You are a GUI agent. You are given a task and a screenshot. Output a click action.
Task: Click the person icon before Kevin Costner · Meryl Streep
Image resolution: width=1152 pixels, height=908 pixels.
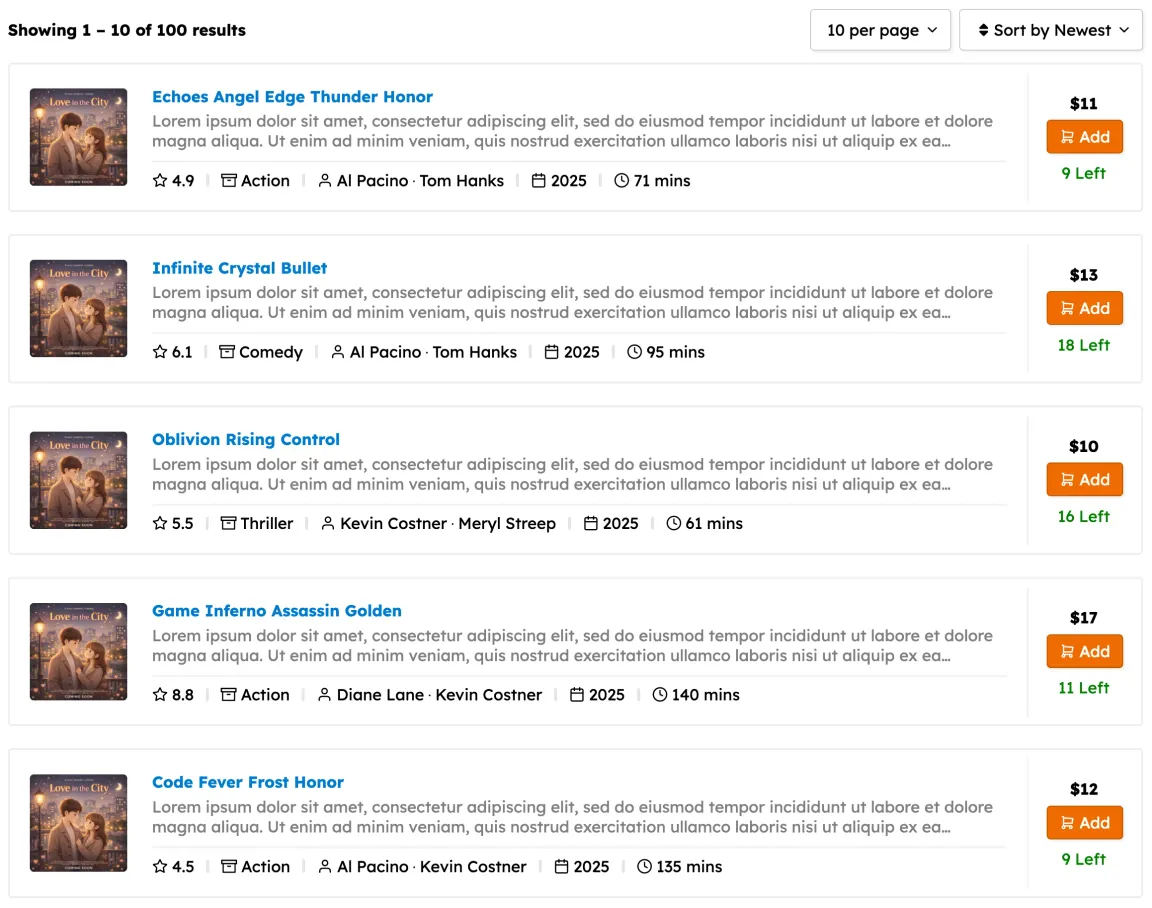pyautogui.click(x=328, y=524)
